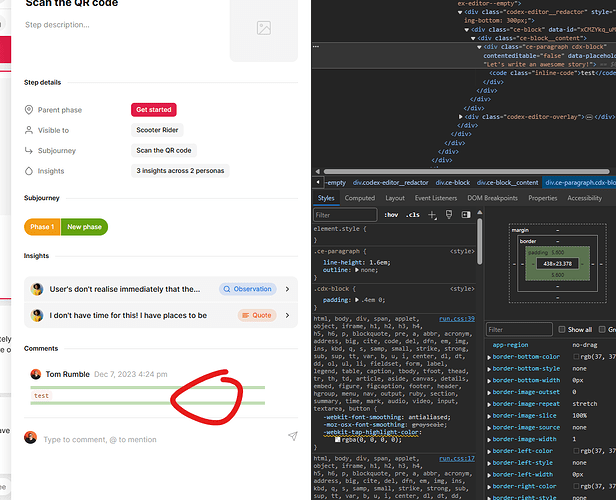This screenshot has width=616, height=500.
Task: Click the Computed pane Filter input
Action: click(519, 329)
